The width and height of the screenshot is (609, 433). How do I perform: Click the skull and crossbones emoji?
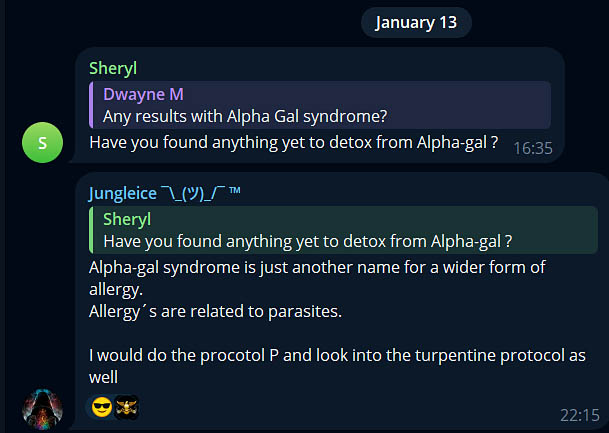[126, 407]
